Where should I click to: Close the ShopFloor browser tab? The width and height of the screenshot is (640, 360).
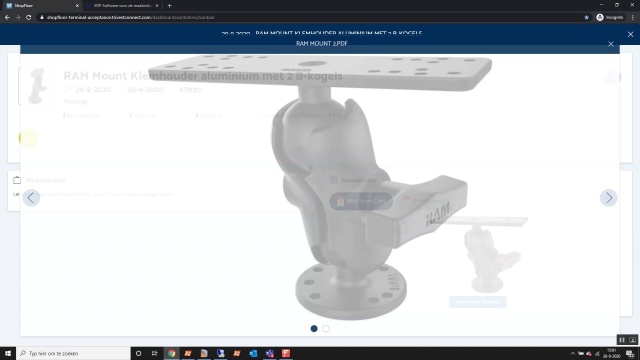(77, 6)
